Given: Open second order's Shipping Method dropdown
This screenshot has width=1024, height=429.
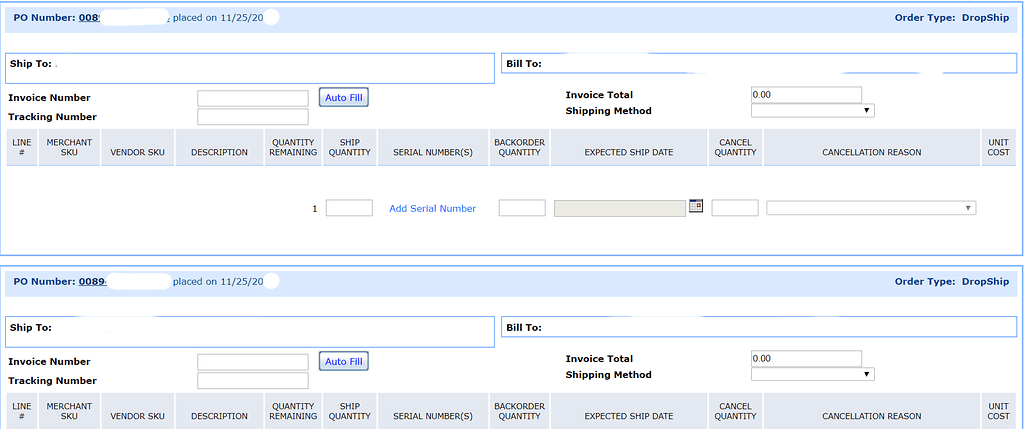Looking at the screenshot, I should [x=812, y=374].
